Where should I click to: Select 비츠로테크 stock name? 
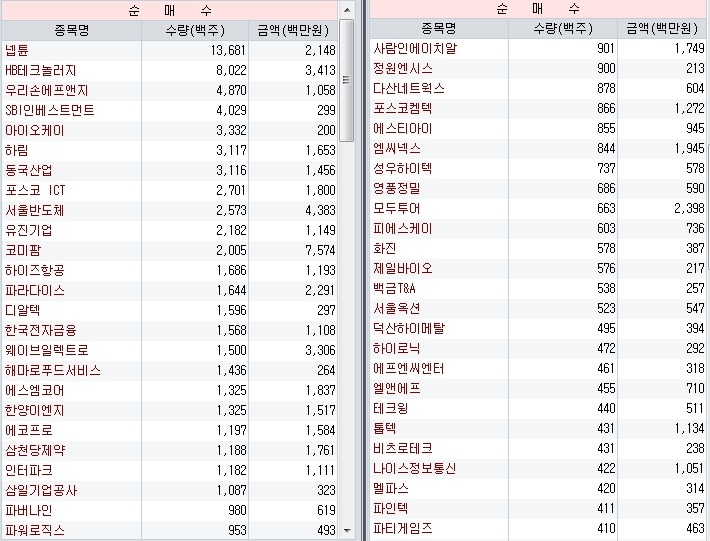tap(403, 448)
